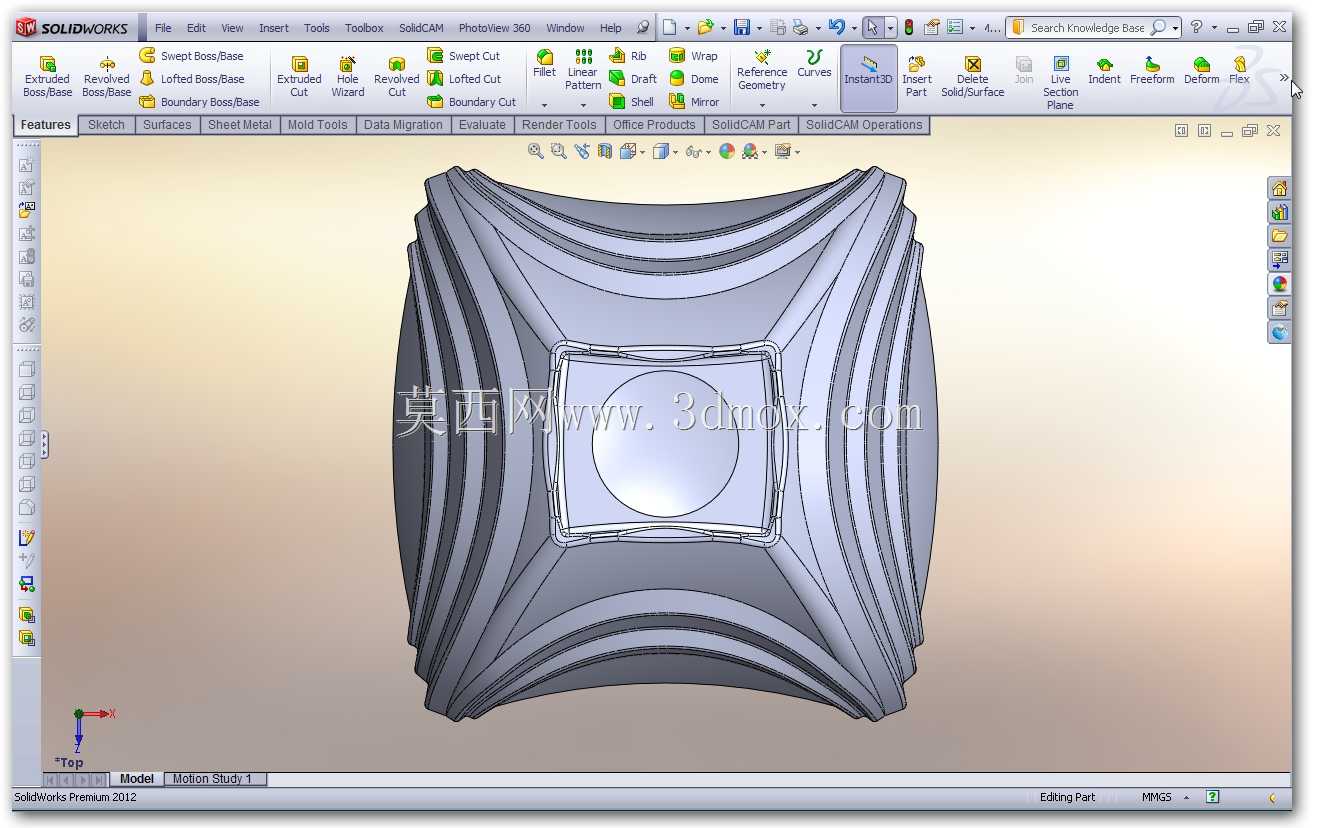The height and width of the screenshot is (828, 1319).
Task: Choose the Boundary Boss/Base feature
Action: pyautogui.click(x=199, y=102)
